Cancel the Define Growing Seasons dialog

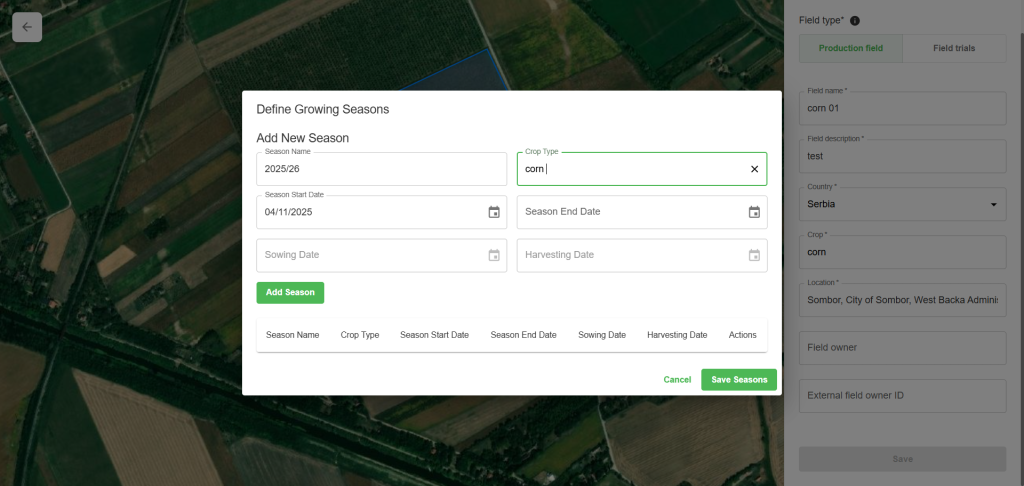[x=677, y=380]
